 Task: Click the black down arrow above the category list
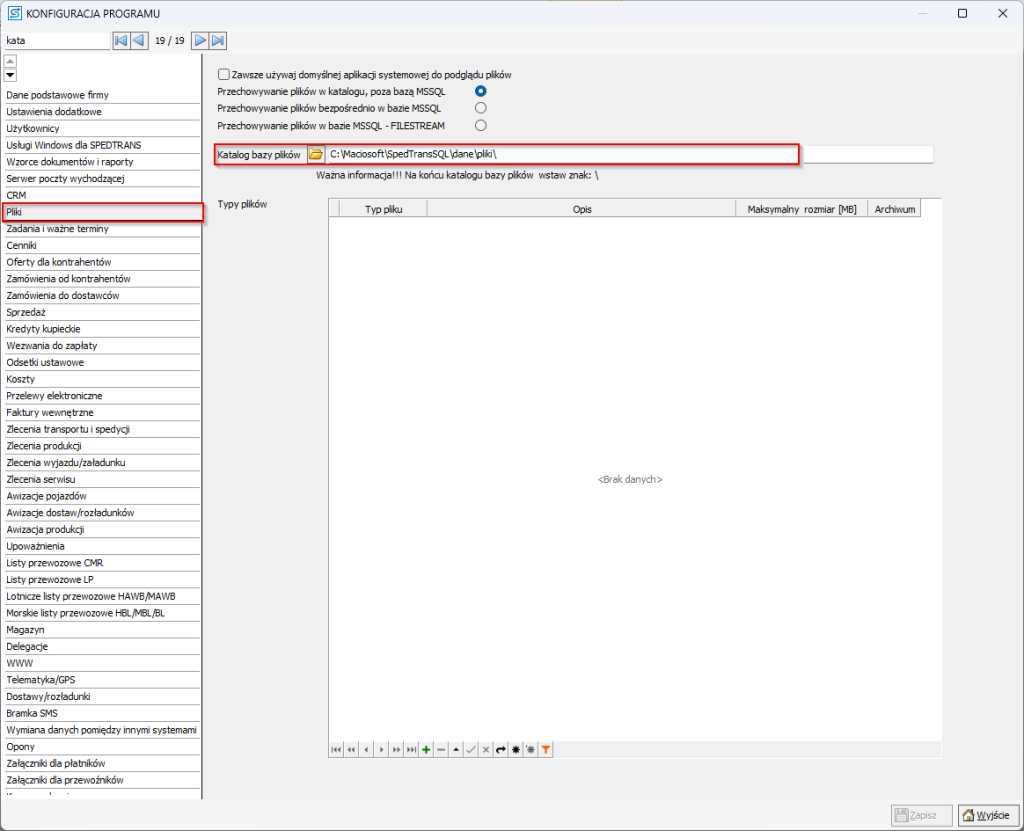coord(10,75)
